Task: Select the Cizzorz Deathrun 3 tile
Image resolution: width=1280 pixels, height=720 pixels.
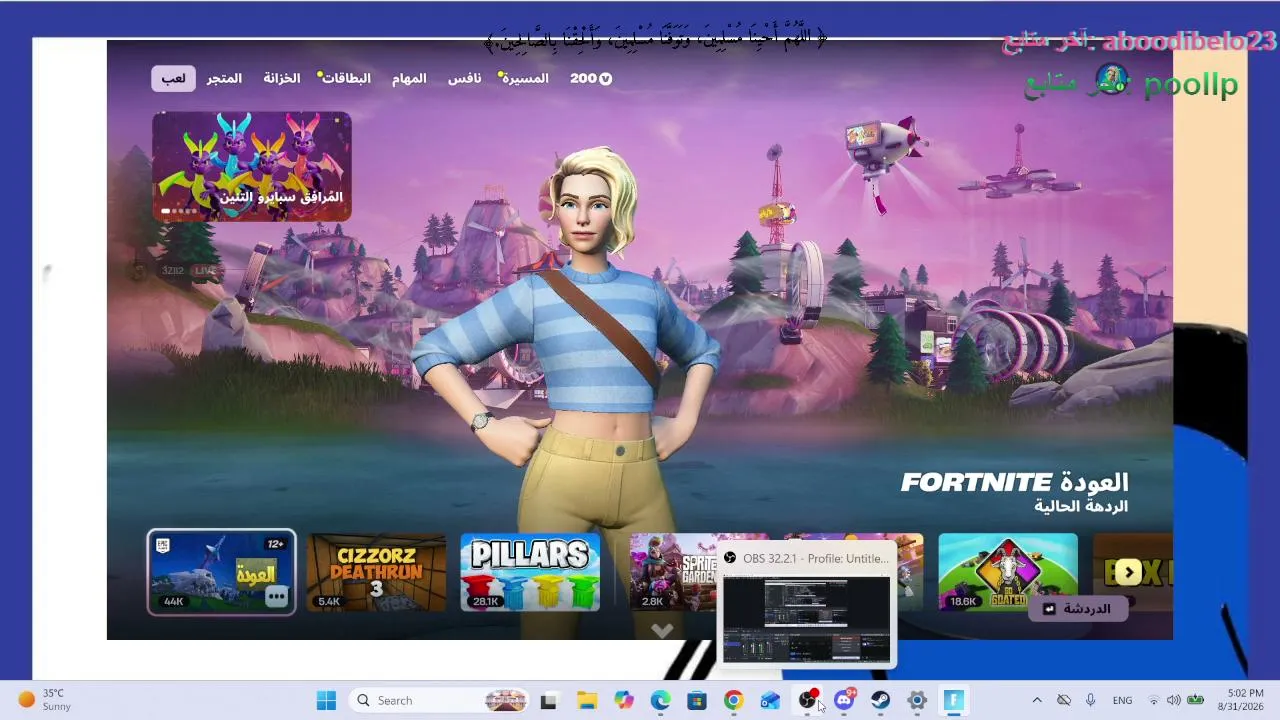Action: coord(376,572)
